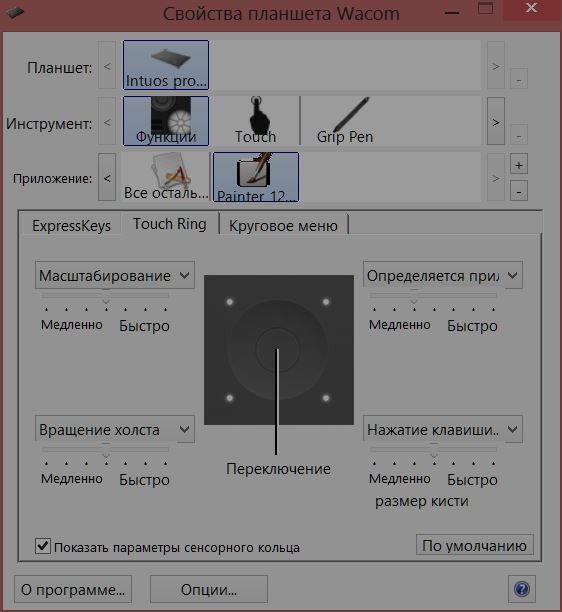Image resolution: width=562 pixels, height=612 pixels.
Task: Remove tool with the Инструмент minus button
Action: [519, 135]
